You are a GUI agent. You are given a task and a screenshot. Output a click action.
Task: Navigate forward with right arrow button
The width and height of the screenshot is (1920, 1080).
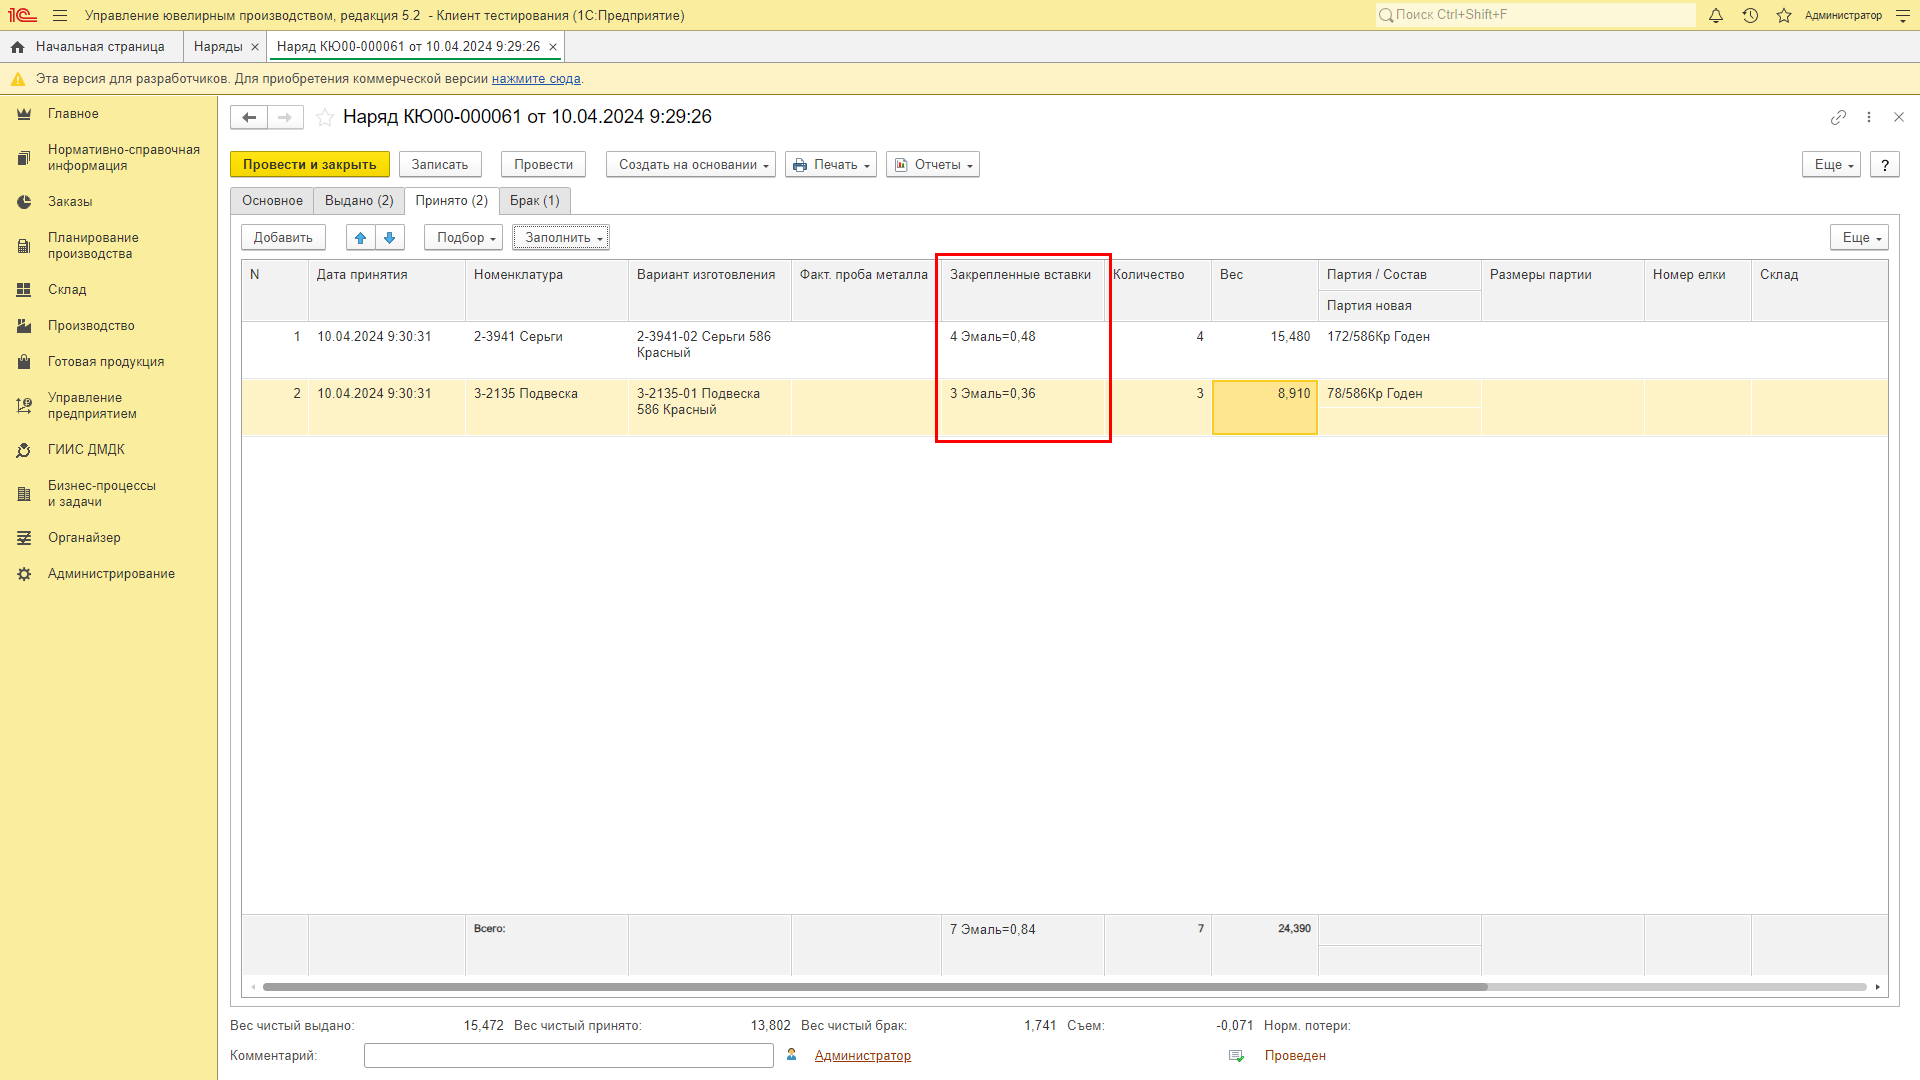pos(285,117)
